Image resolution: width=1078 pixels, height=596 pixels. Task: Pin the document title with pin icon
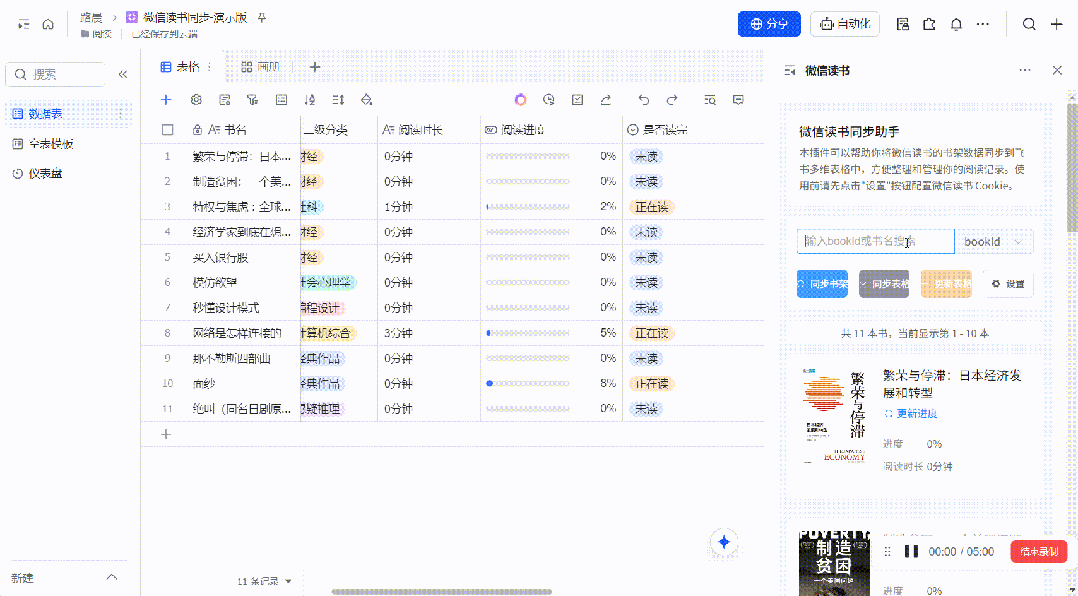click(x=261, y=18)
